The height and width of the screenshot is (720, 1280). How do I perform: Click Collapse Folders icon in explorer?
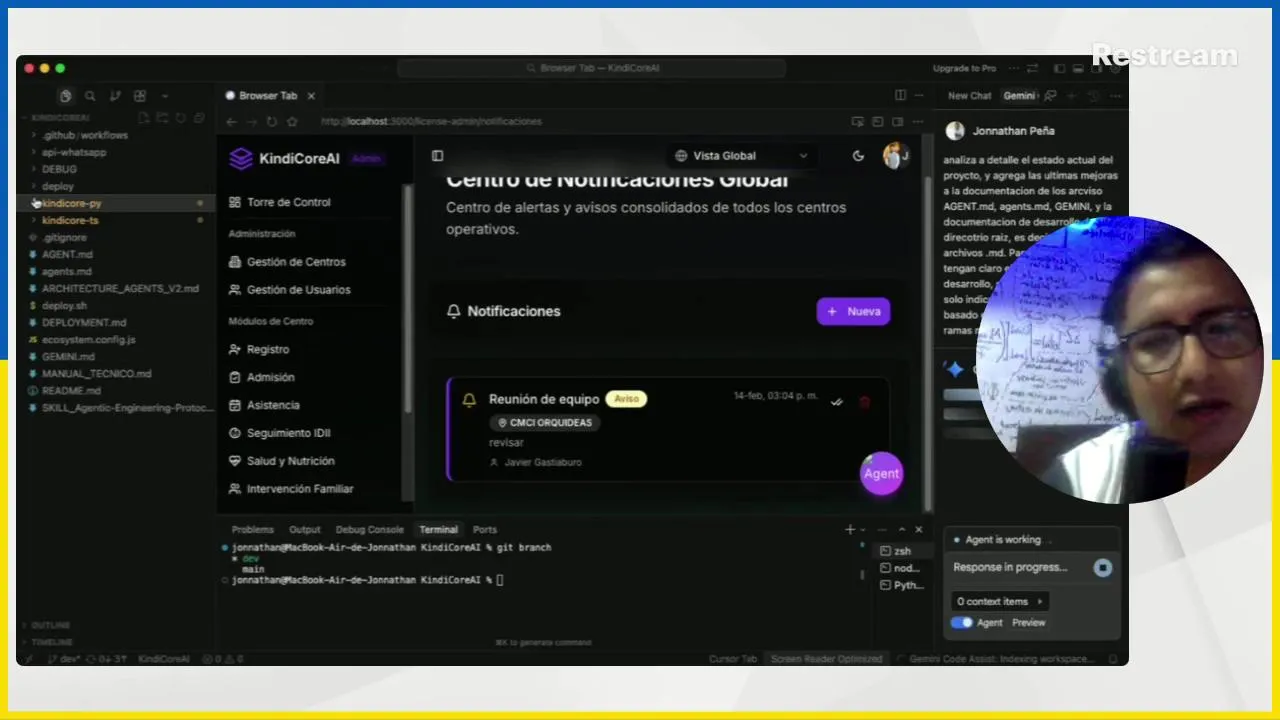[198, 118]
